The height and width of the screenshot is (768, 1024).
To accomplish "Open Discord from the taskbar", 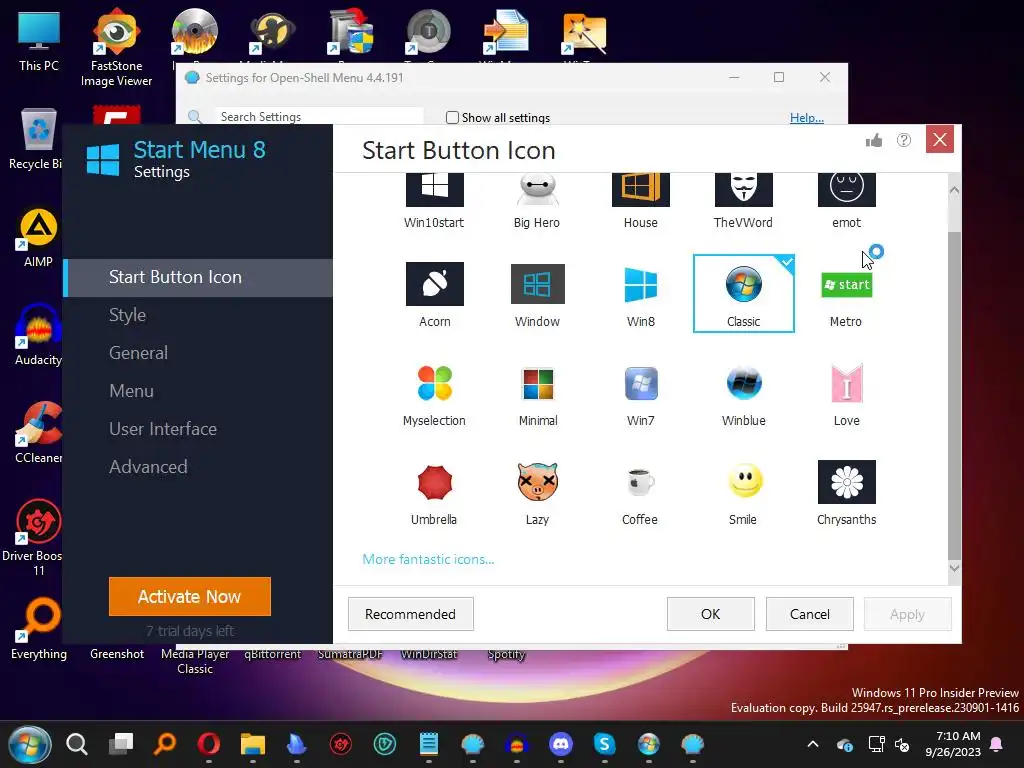I will point(560,744).
